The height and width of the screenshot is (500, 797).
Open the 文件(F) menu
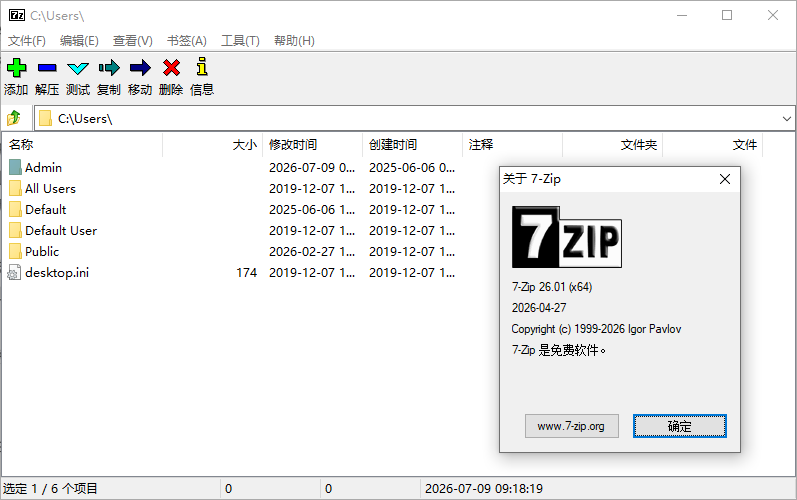pos(26,41)
